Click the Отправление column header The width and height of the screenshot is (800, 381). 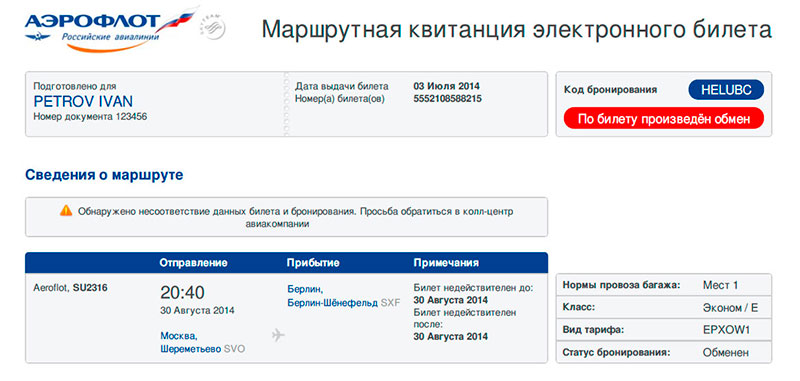coord(193,263)
